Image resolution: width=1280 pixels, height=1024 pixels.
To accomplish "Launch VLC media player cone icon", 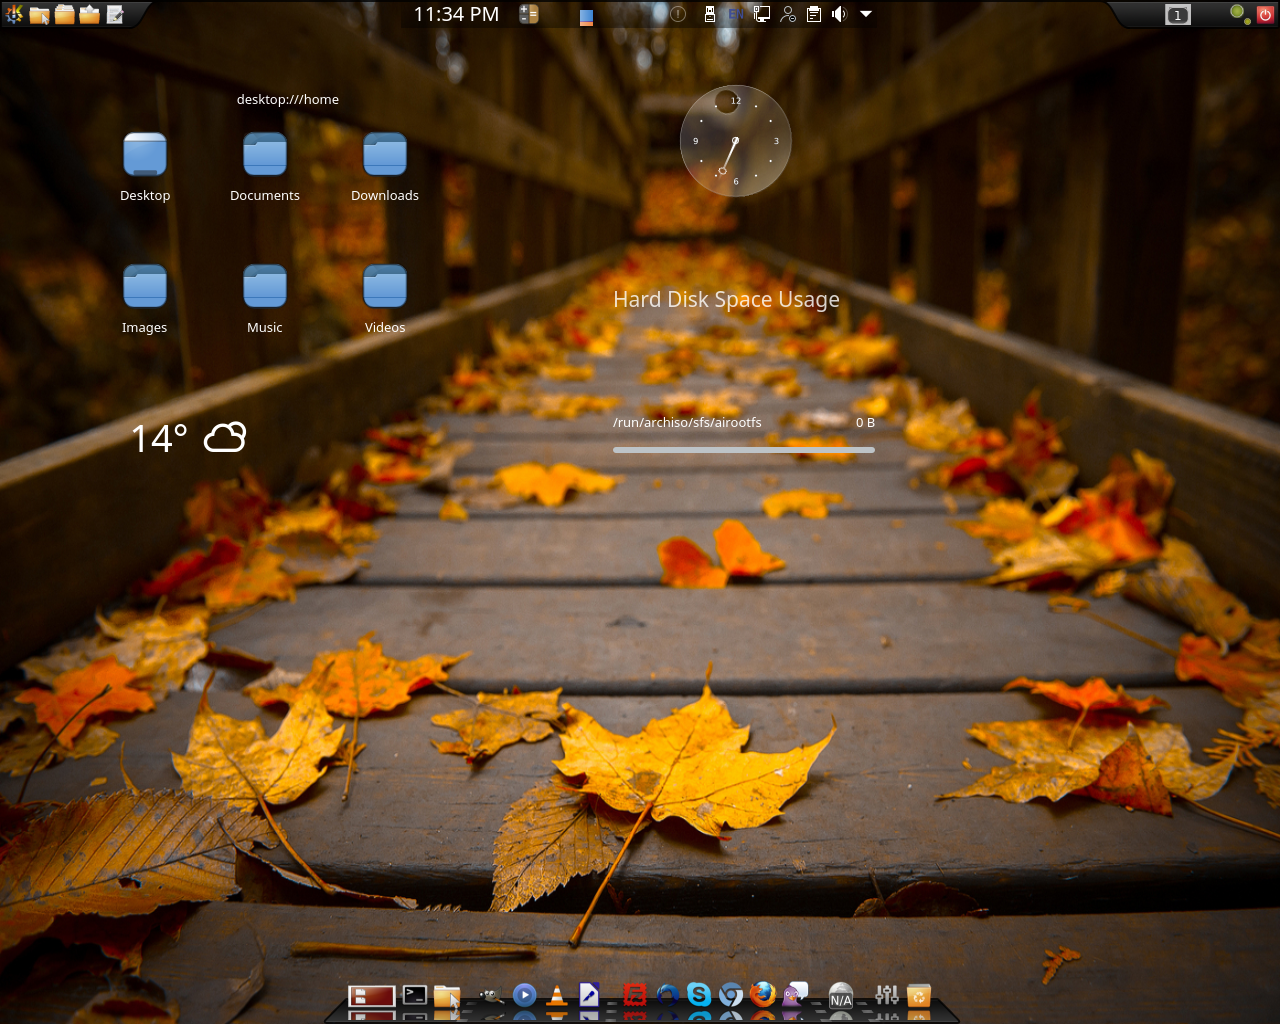I will [557, 995].
